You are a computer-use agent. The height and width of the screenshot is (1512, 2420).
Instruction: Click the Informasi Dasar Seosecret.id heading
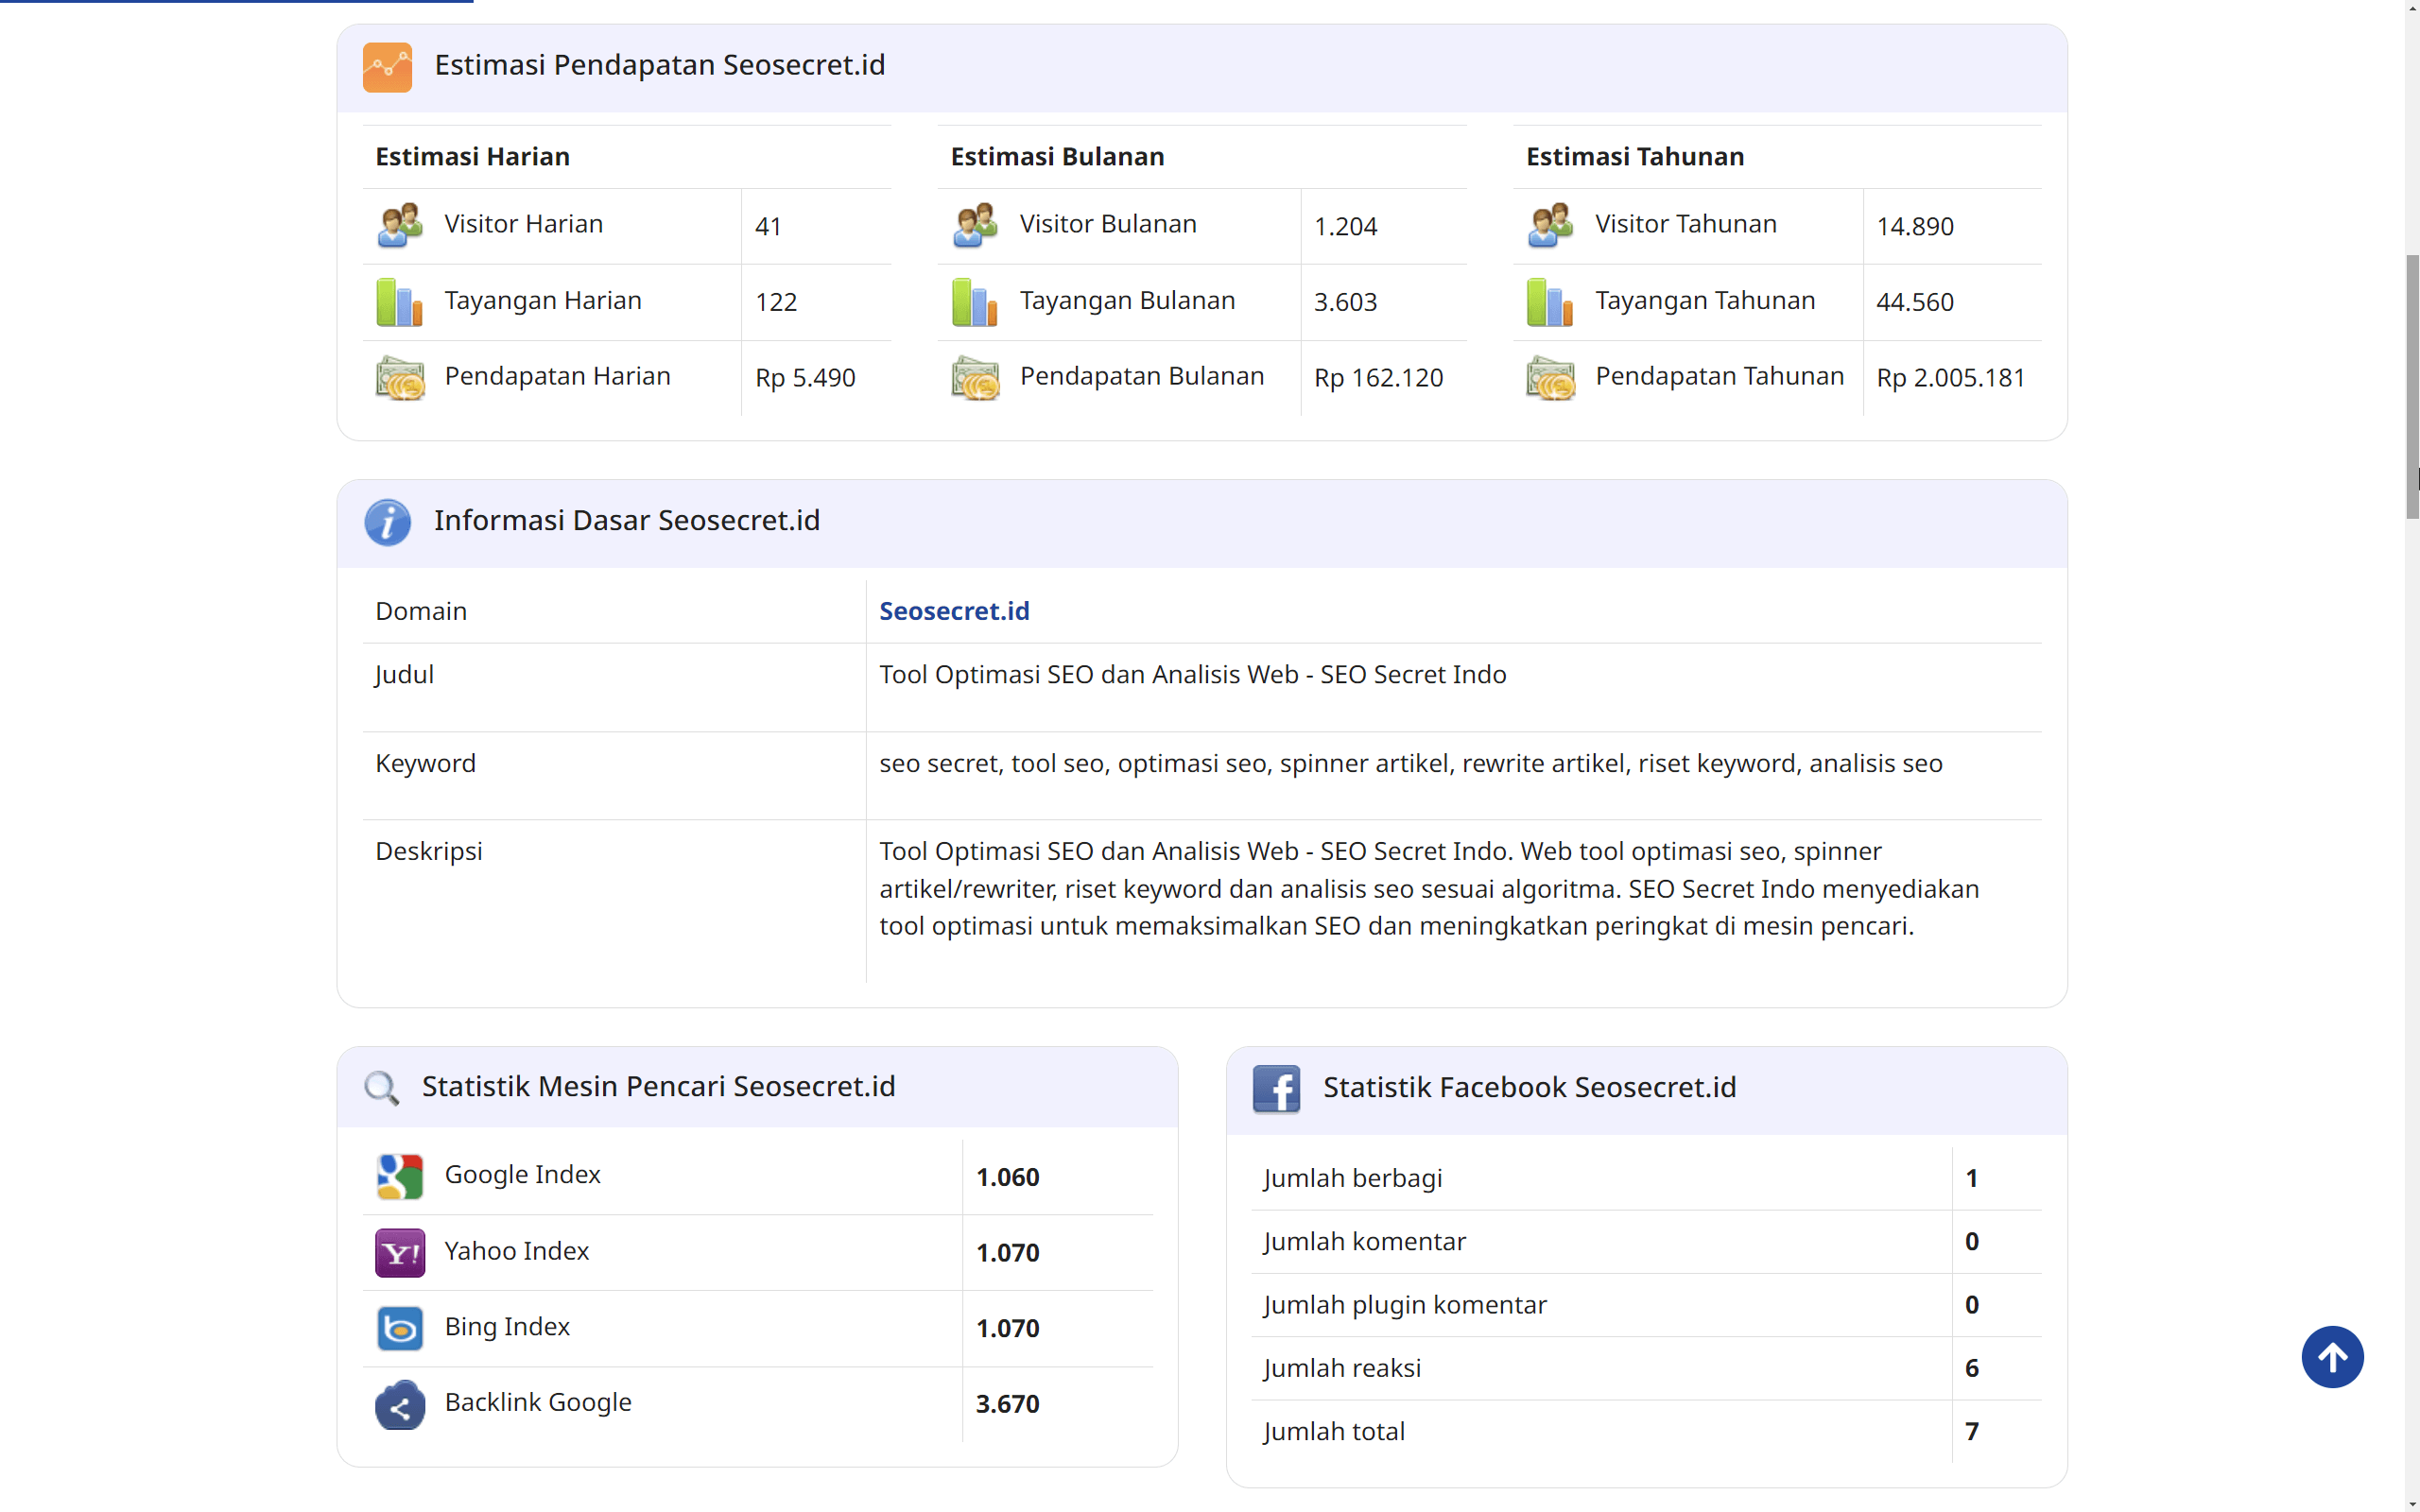pos(626,521)
